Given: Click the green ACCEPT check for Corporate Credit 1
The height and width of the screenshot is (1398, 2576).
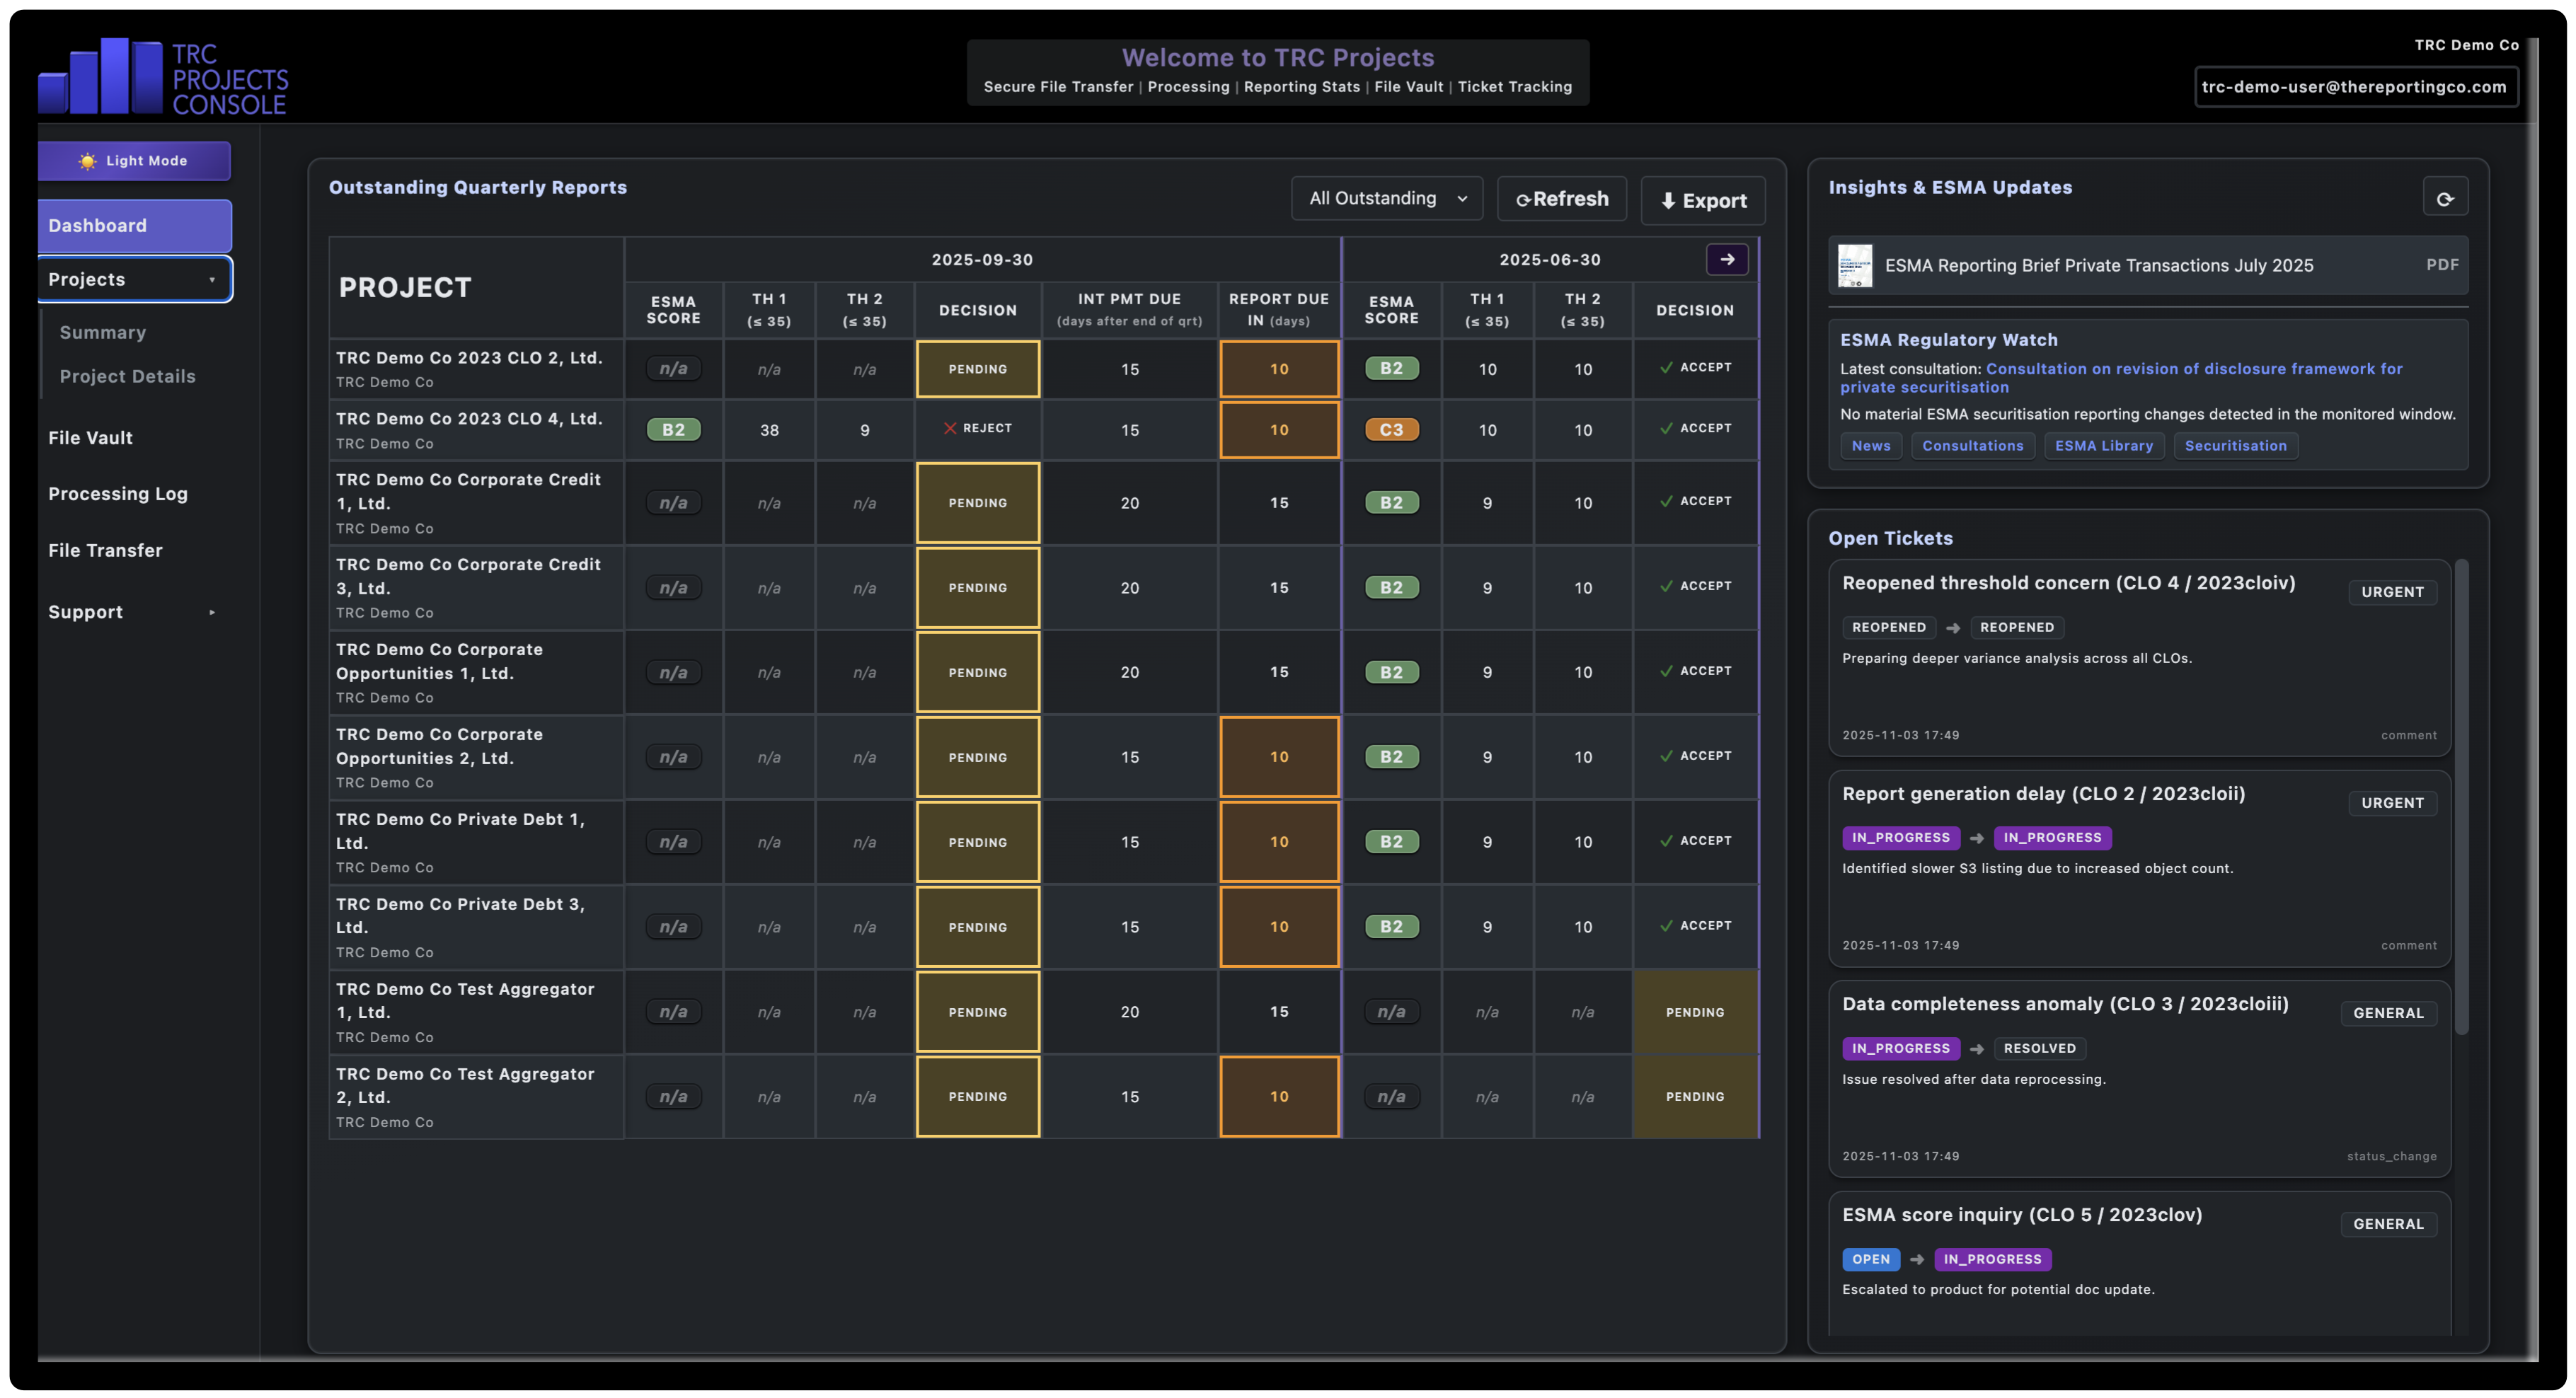Looking at the screenshot, I should pos(1666,501).
